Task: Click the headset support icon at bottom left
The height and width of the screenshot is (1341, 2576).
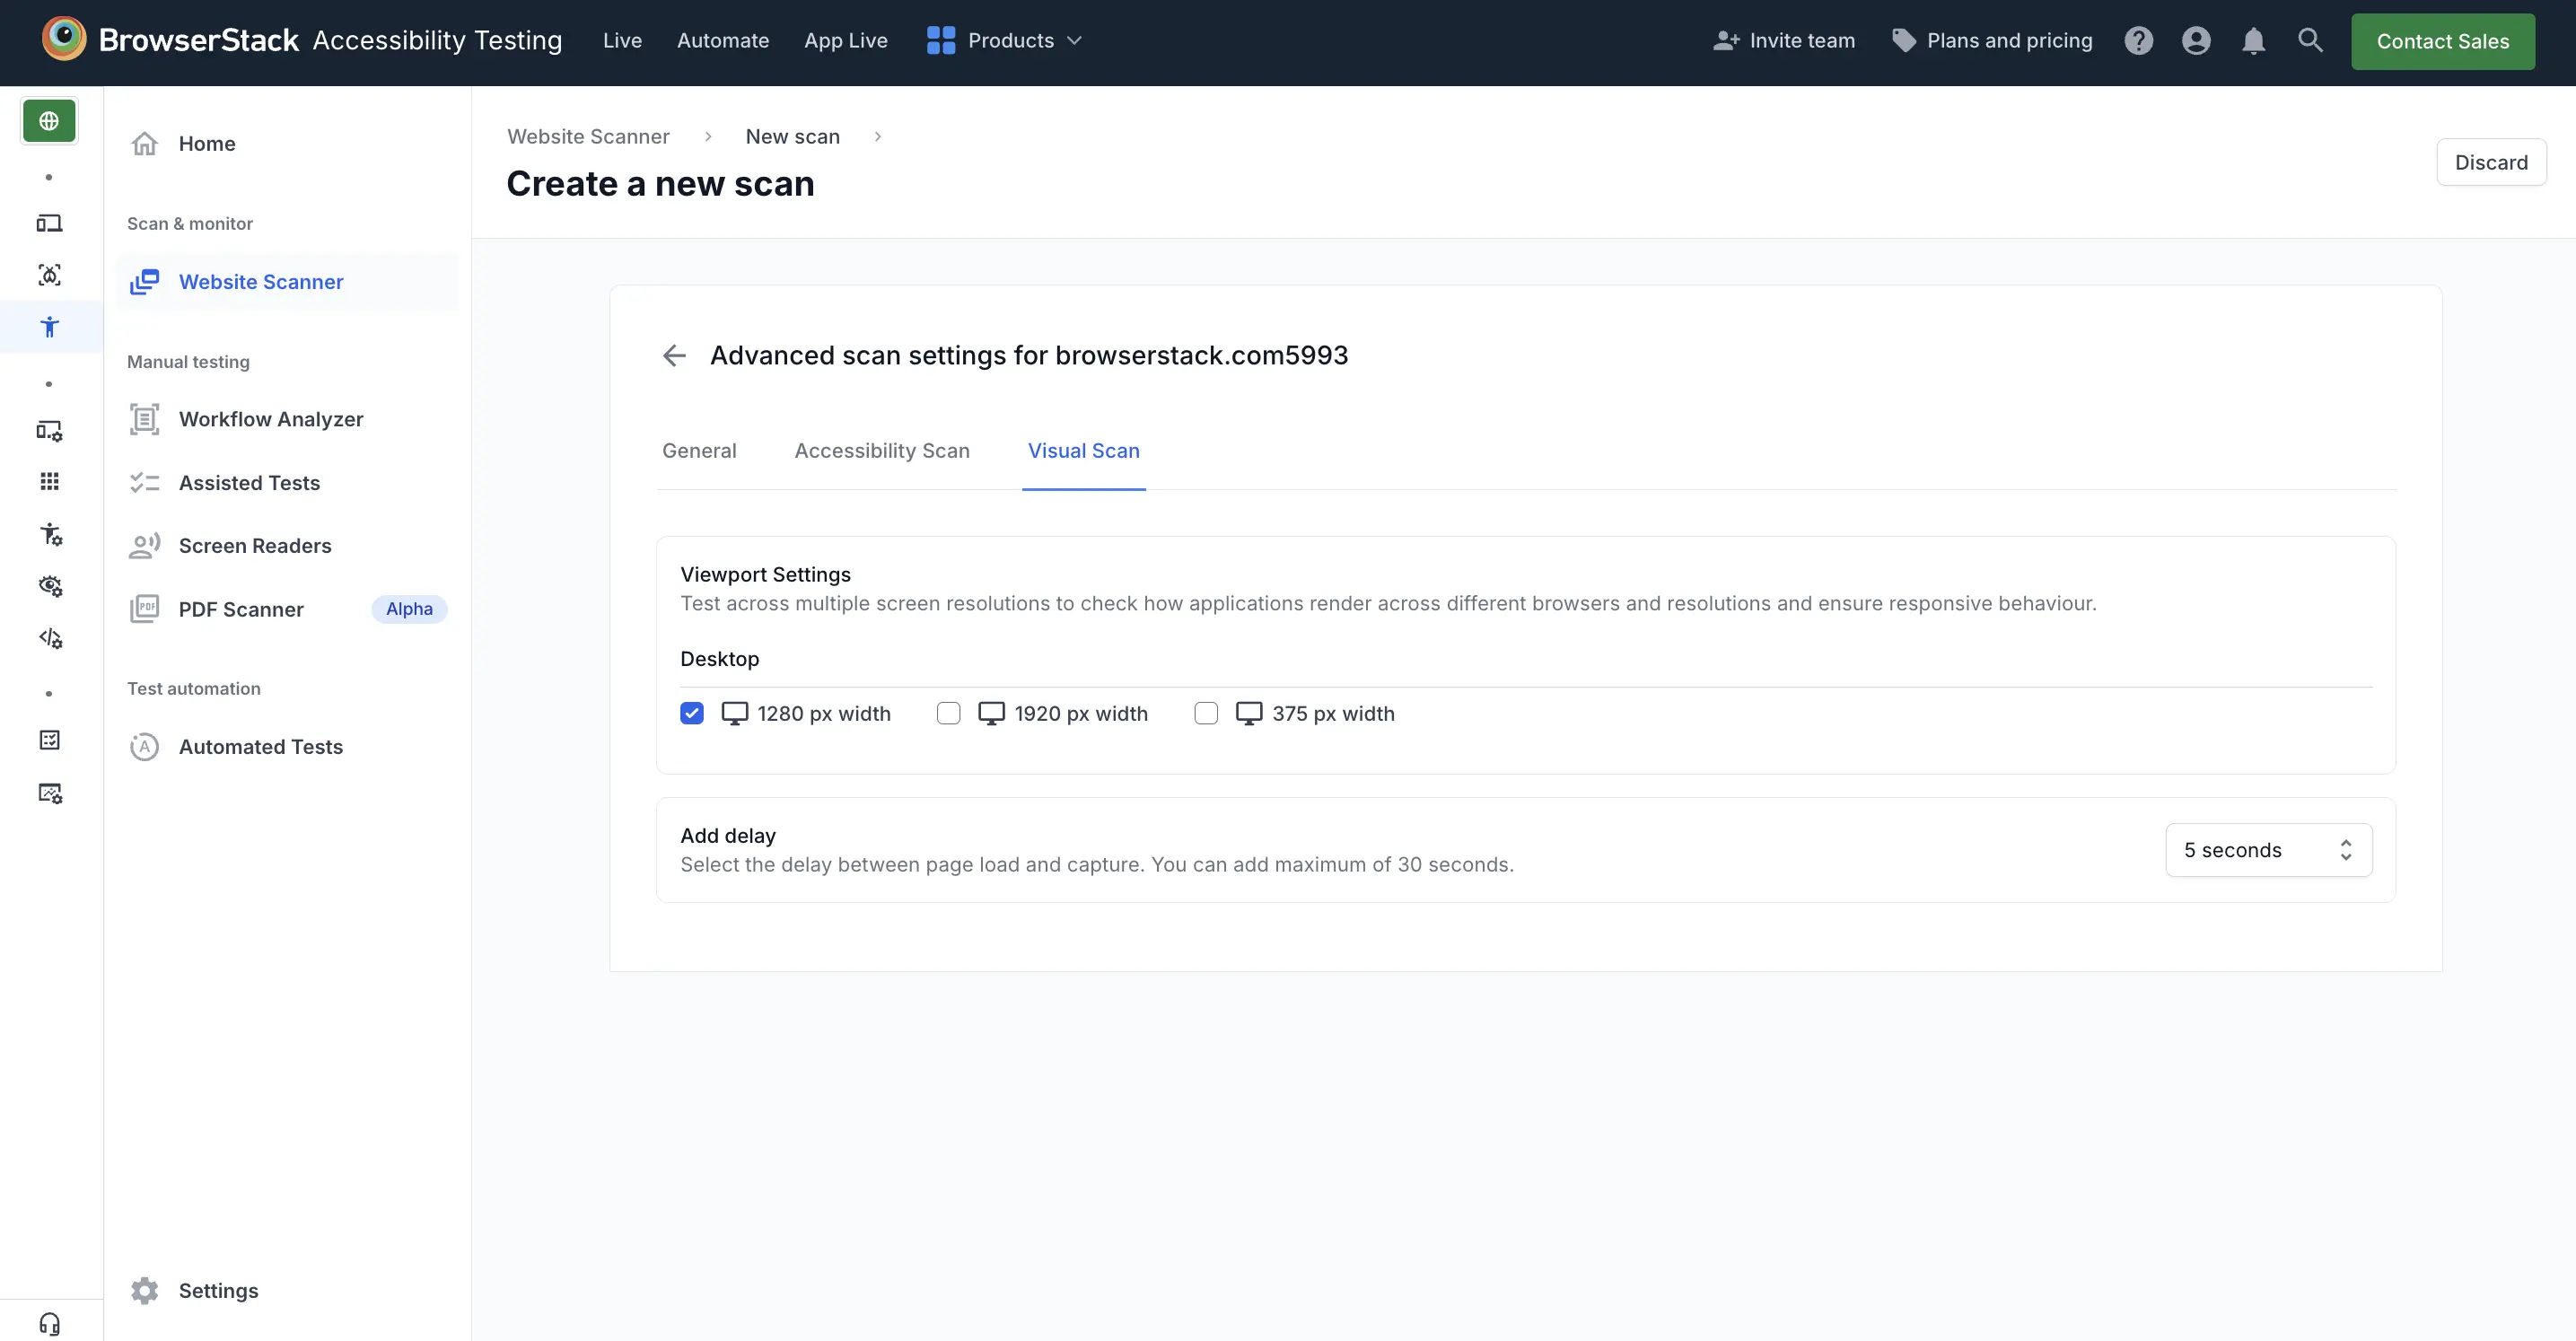Action: [x=49, y=1323]
